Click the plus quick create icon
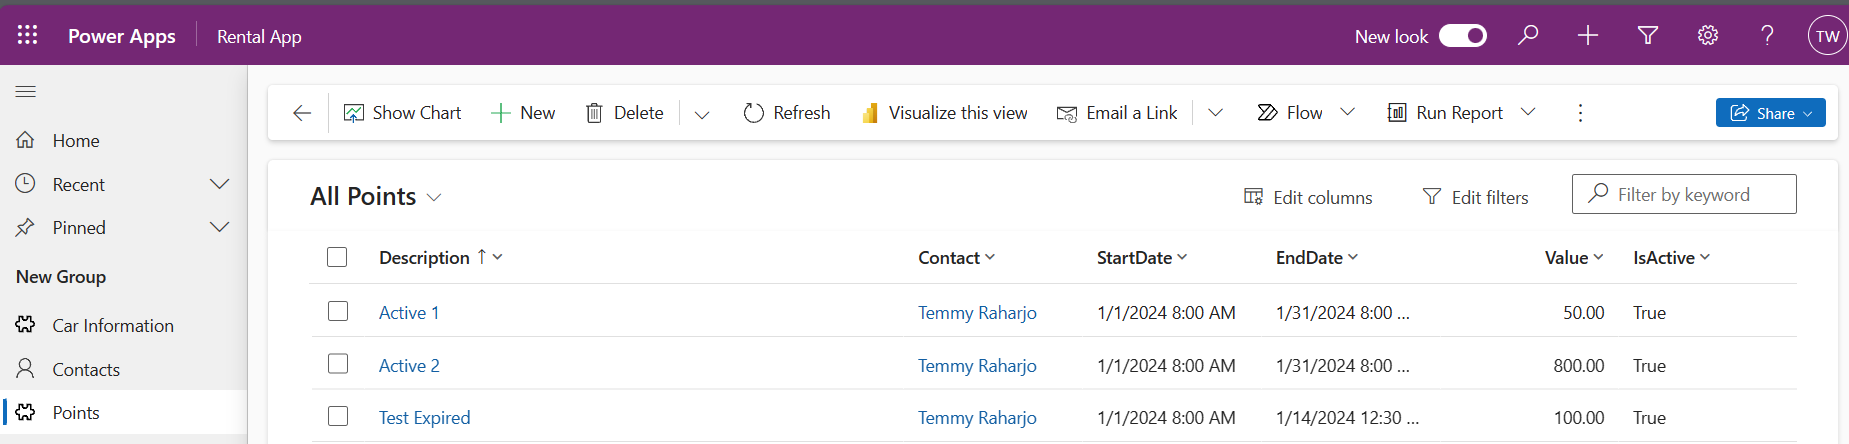 [1588, 36]
